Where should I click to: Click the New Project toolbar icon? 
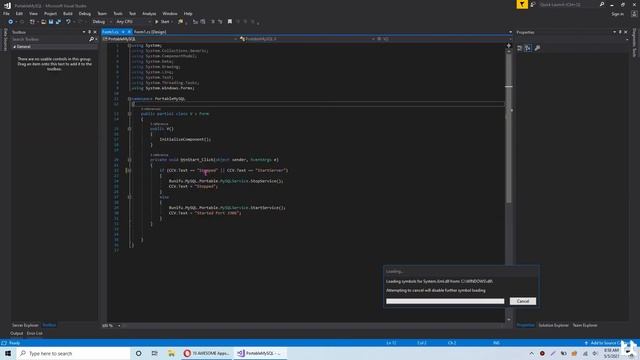(32, 22)
